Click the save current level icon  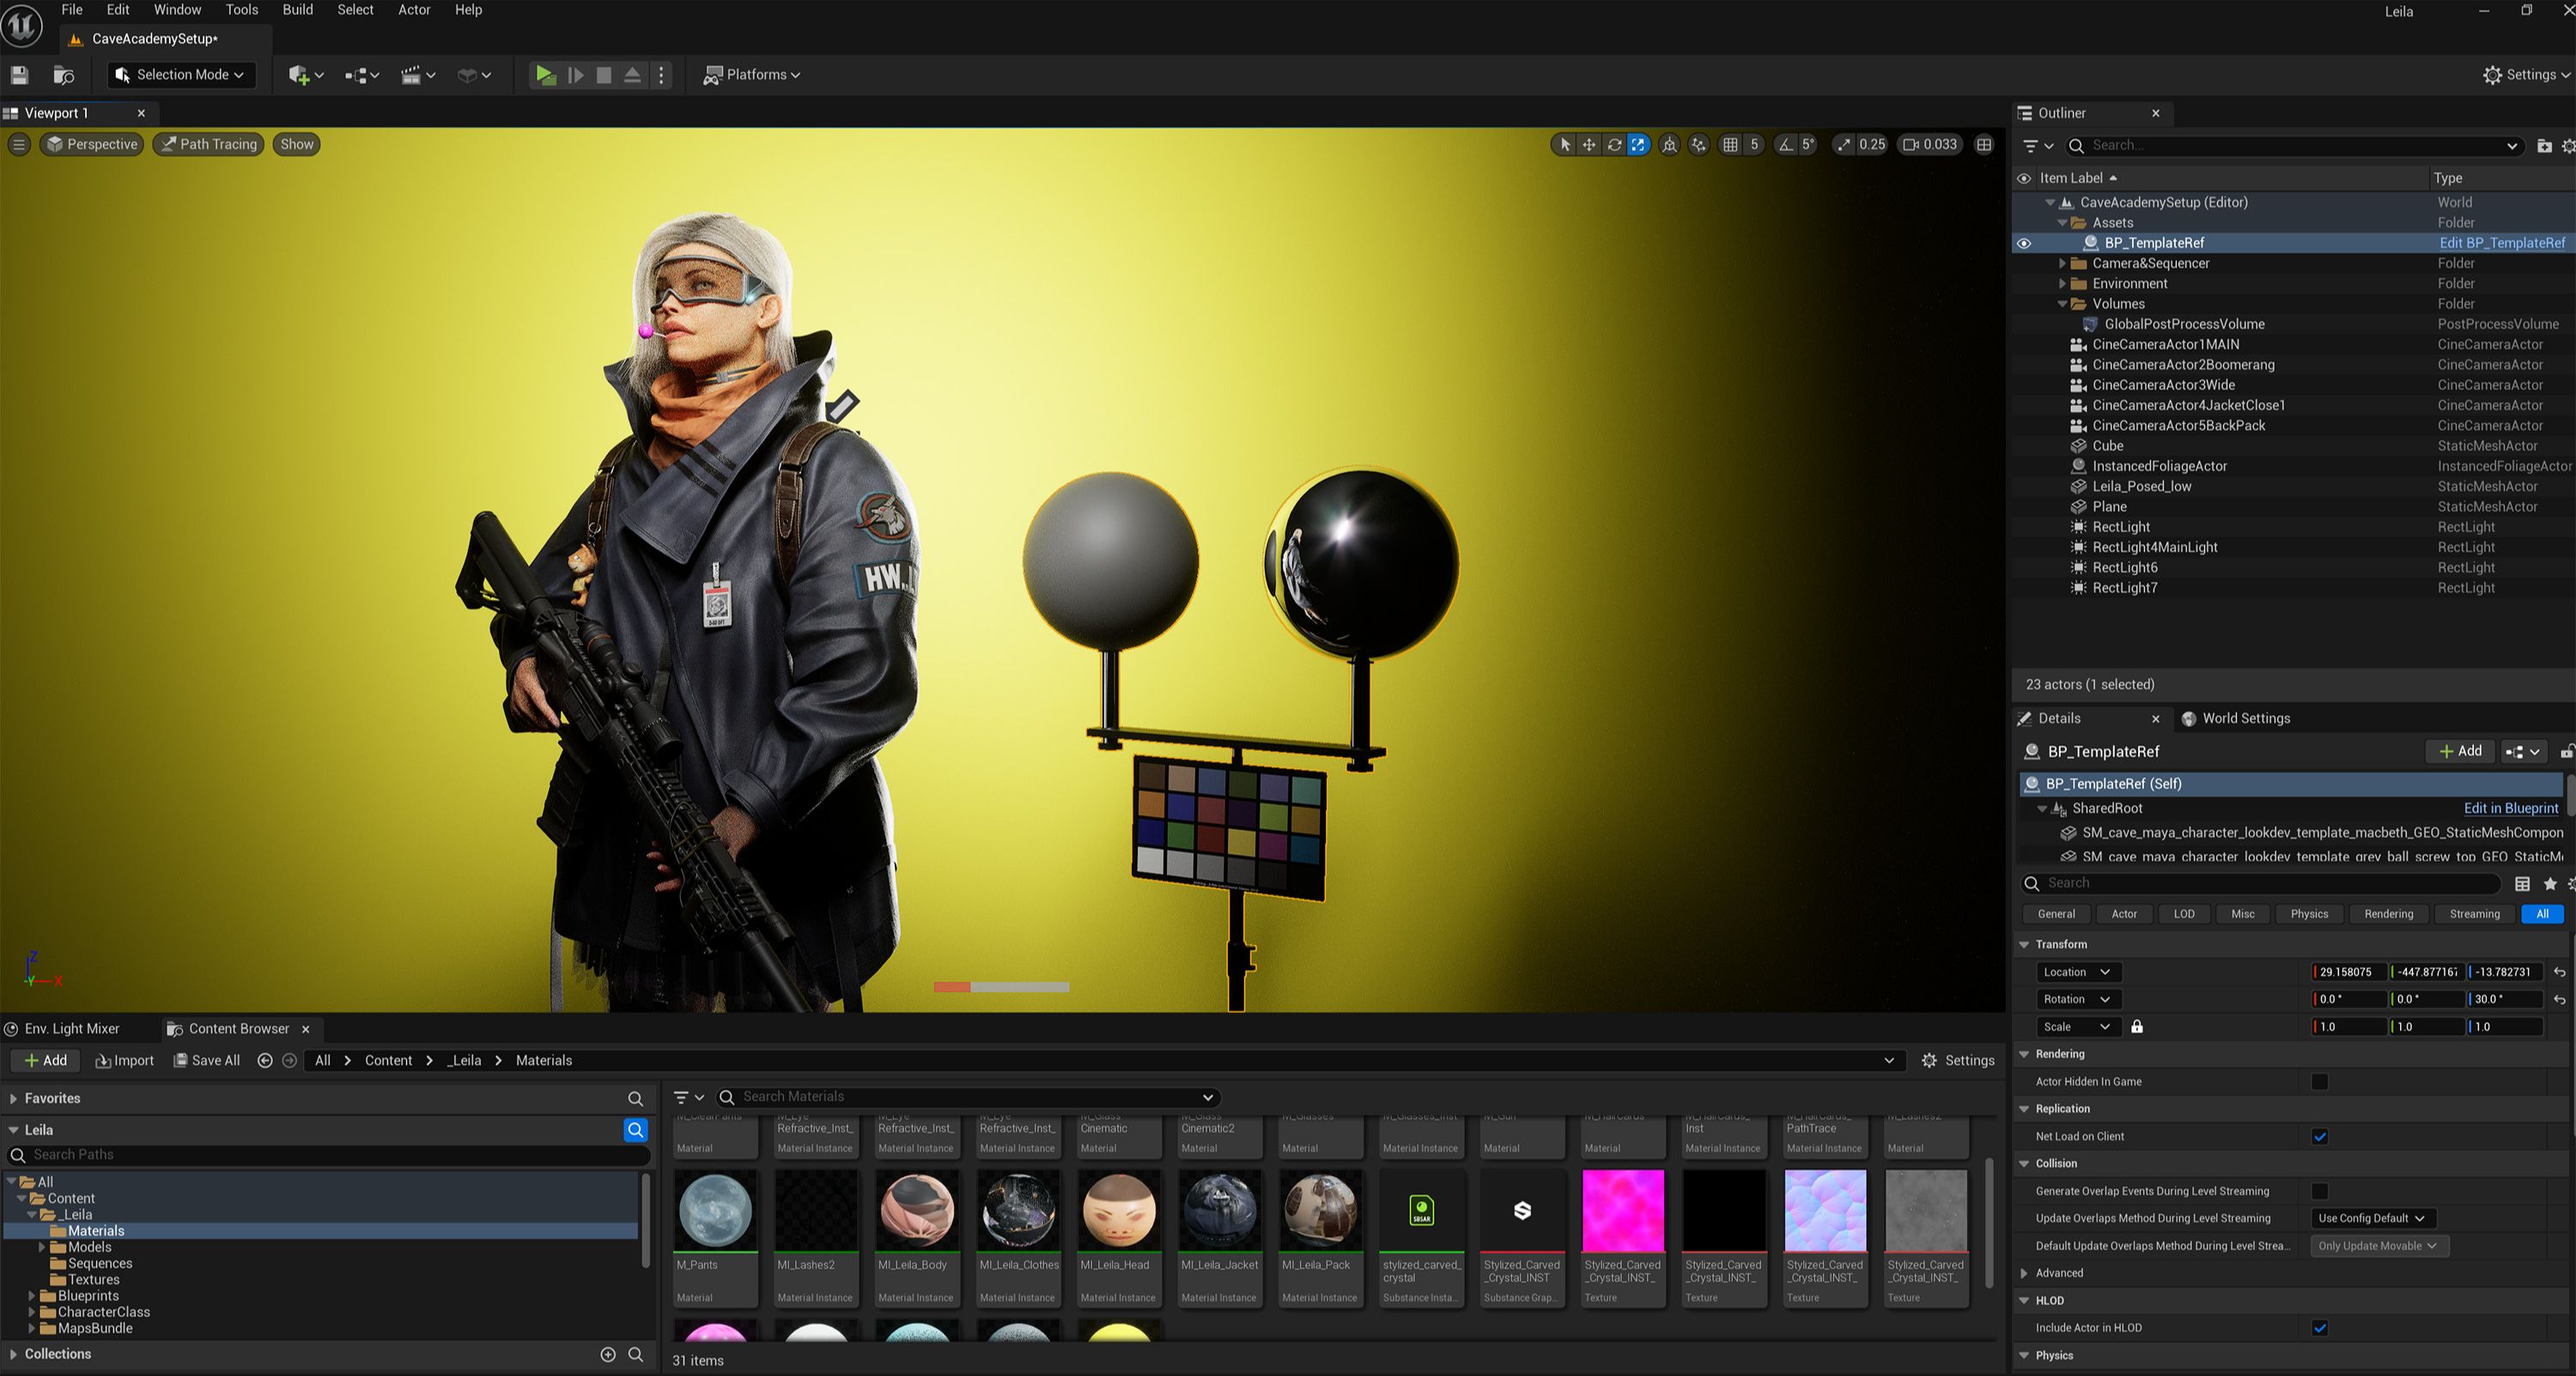pos(19,75)
